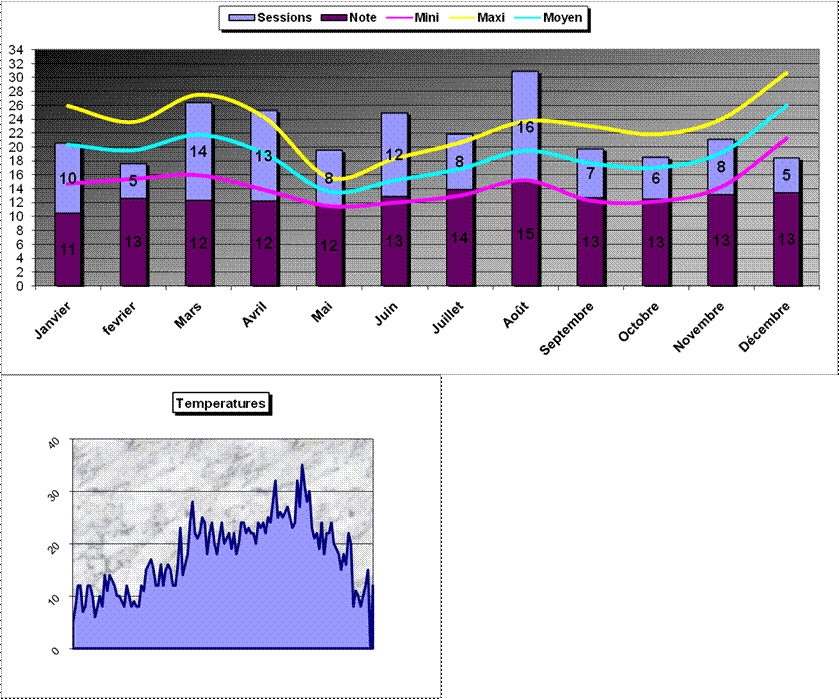This screenshot has width=839, height=699.
Task: Click the Note legend color swatch
Action: tap(333, 18)
